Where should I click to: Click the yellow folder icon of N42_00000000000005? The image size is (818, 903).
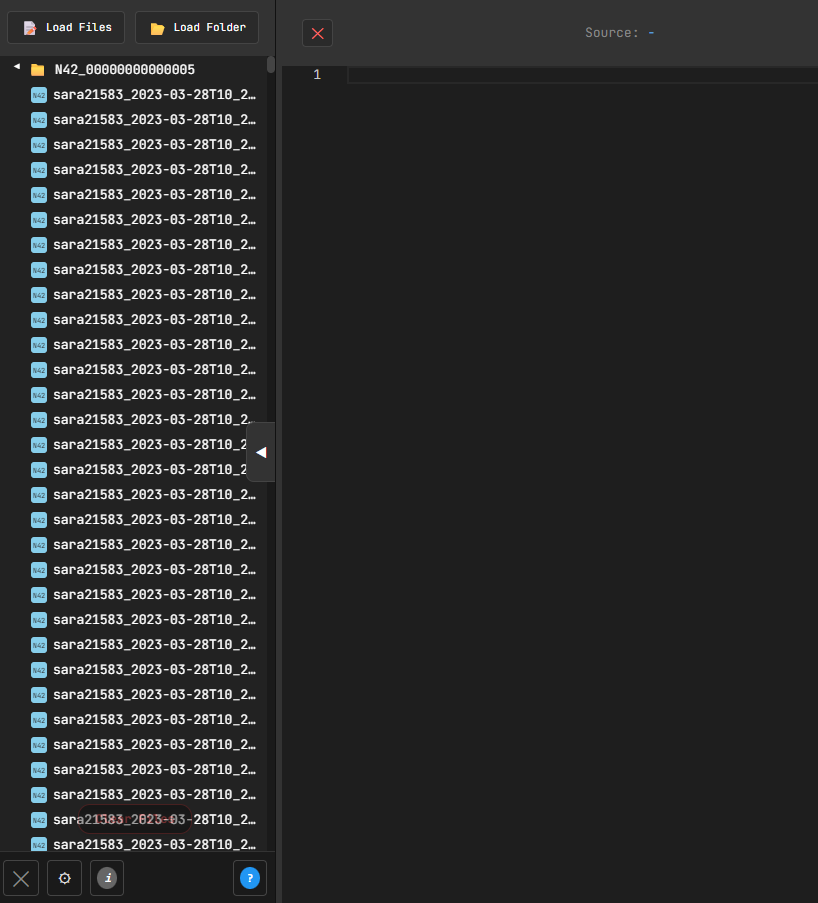click(38, 70)
